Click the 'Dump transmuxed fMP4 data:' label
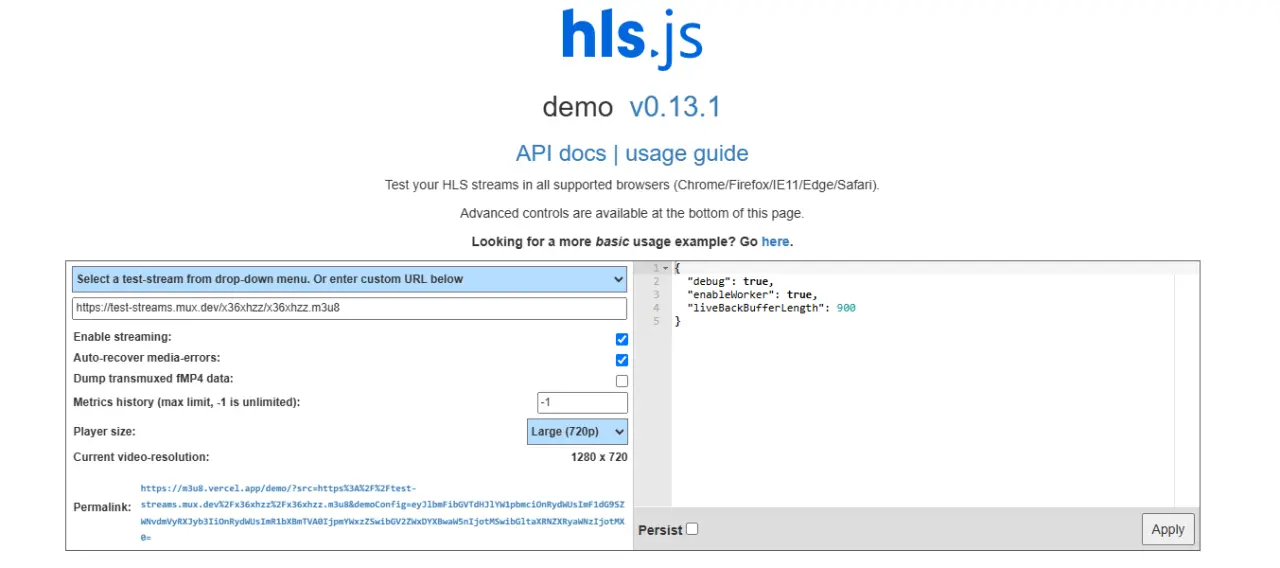The height and width of the screenshot is (568, 1280). (153, 379)
